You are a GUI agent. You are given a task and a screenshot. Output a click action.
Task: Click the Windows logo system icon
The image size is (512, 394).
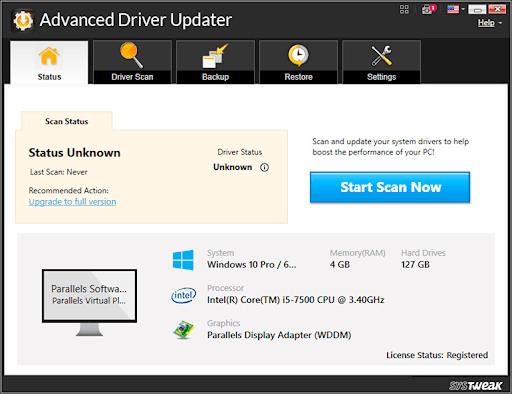(183, 260)
